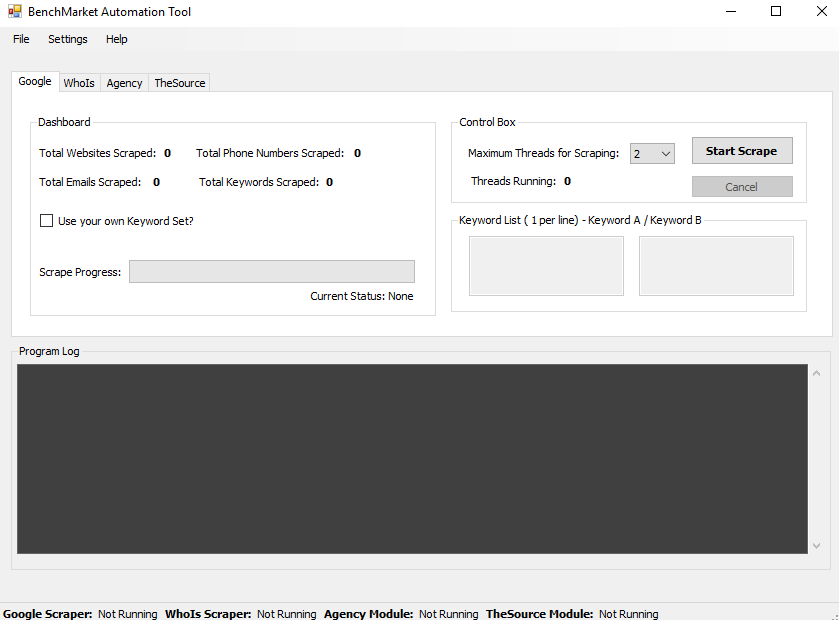Click Total Emails Scraped label
The height and width of the screenshot is (620, 839).
[x=90, y=182]
